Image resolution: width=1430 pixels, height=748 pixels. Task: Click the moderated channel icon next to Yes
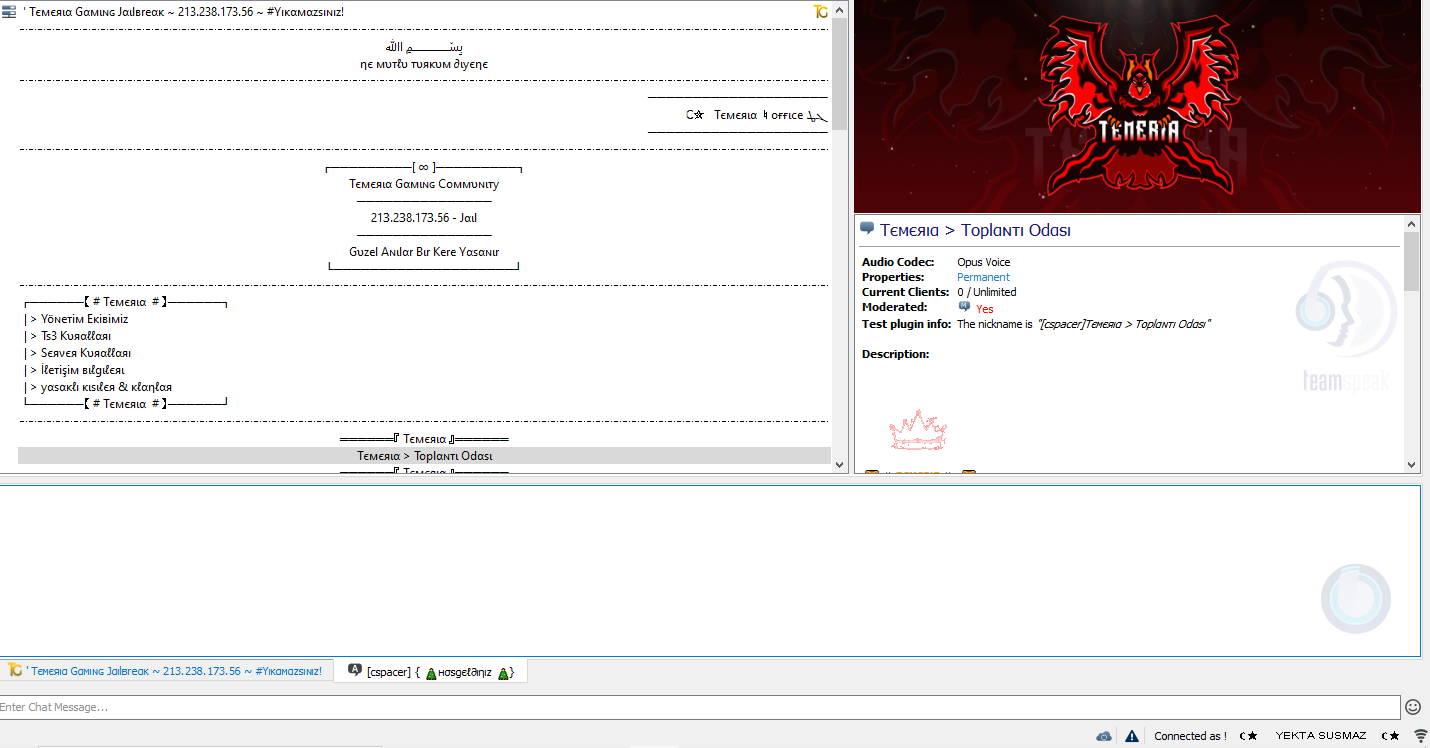tap(964, 307)
